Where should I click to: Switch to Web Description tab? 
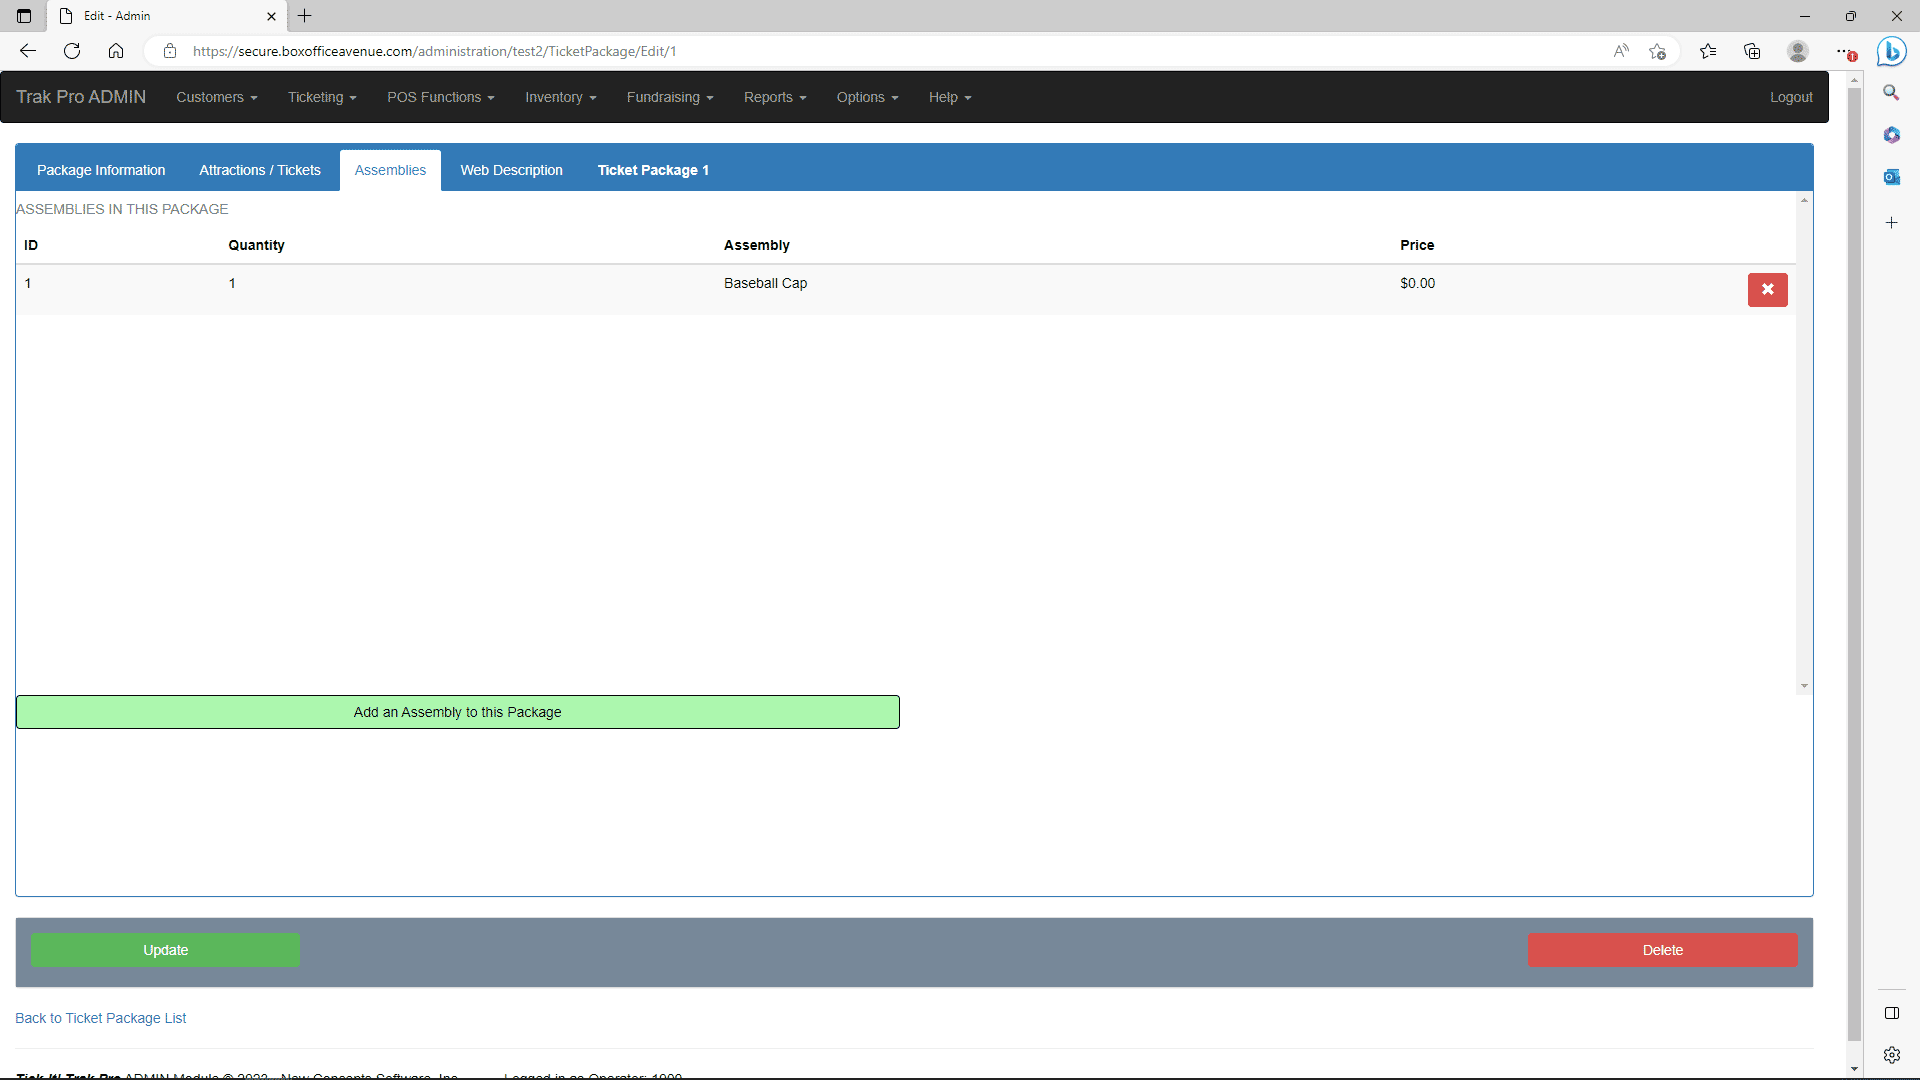(511, 170)
